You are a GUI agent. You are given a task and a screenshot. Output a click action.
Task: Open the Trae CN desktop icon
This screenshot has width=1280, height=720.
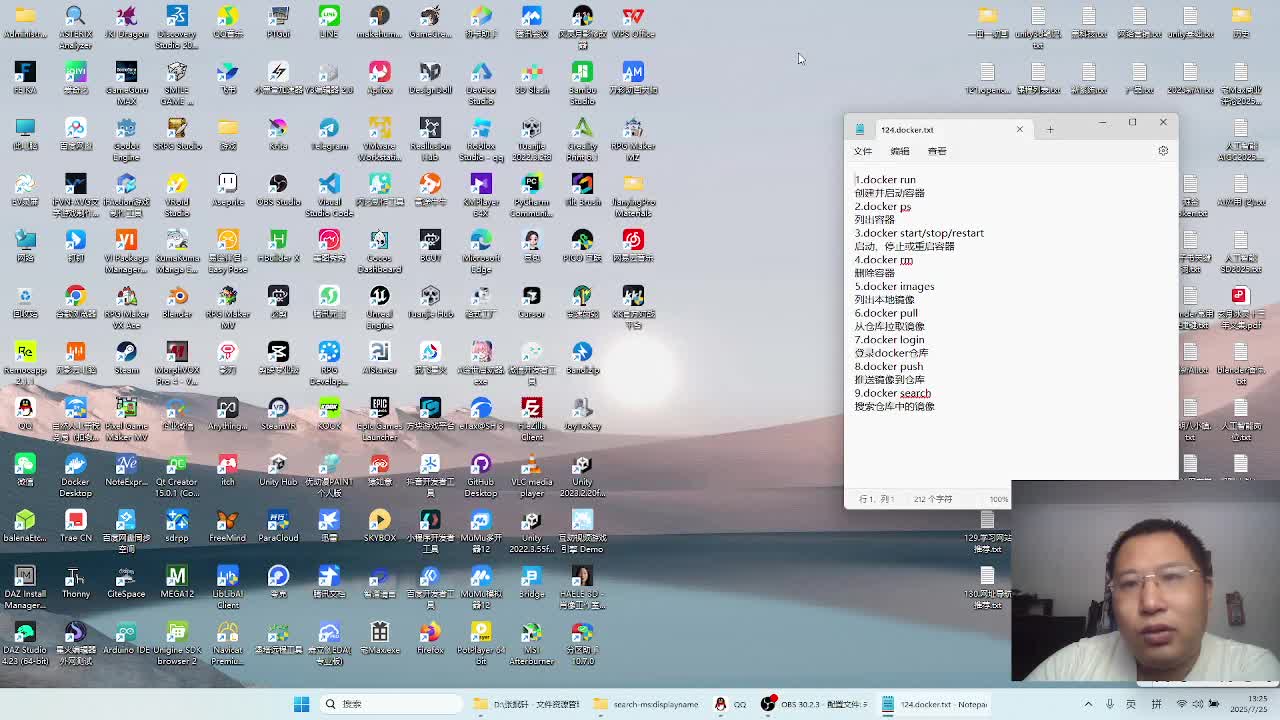coord(75,526)
